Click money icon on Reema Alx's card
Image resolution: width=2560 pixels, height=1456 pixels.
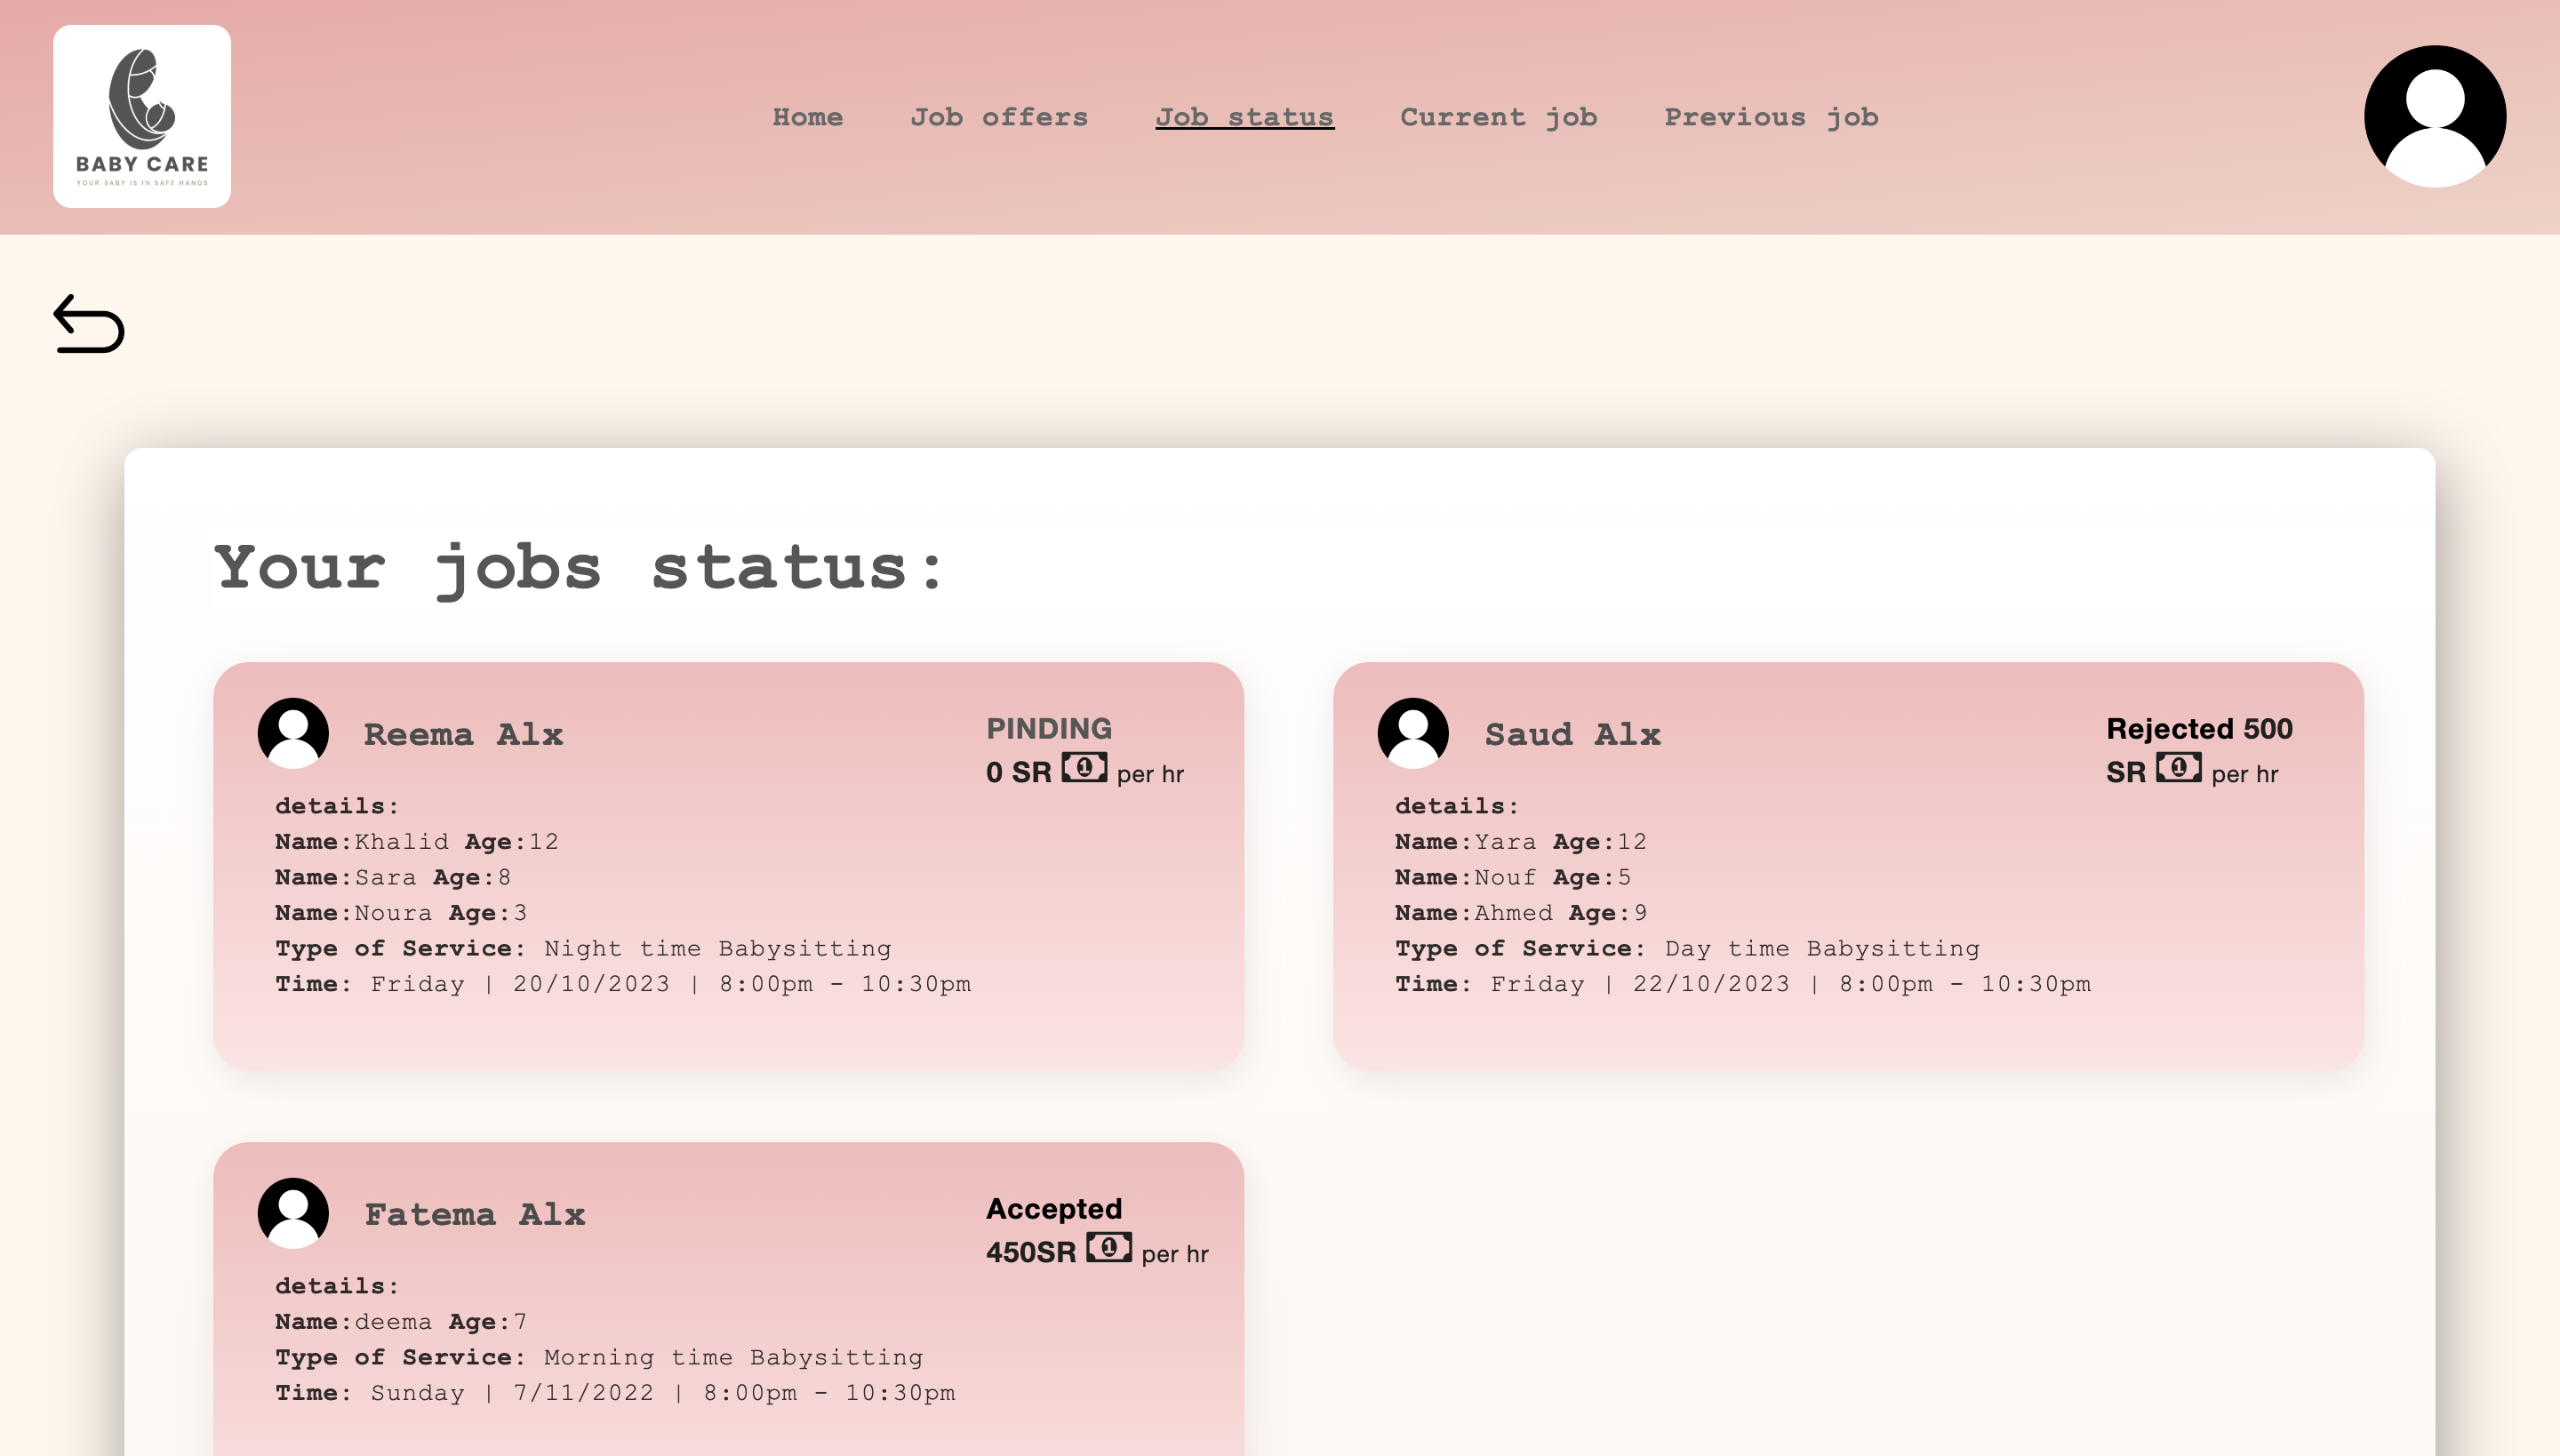[1084, 767]
